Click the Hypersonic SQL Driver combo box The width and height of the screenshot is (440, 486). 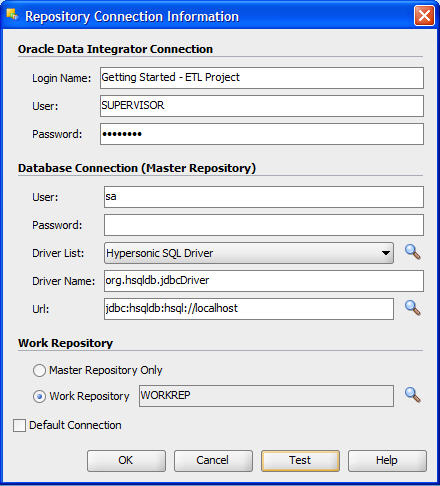tap(249, 253)
